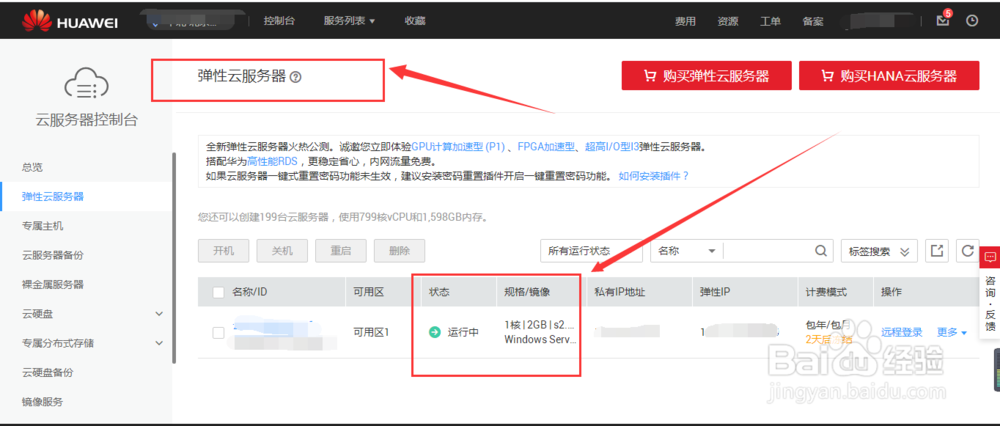This screenshot has height=426, width=1000.
Task: Click the green running status icon
Action: pos(434,332)
